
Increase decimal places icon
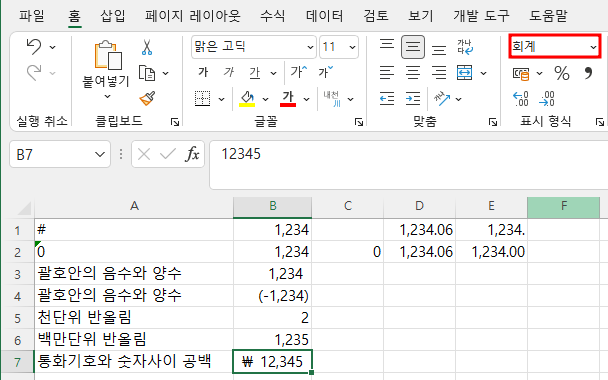pyautogui.click(x=520, y=98)
